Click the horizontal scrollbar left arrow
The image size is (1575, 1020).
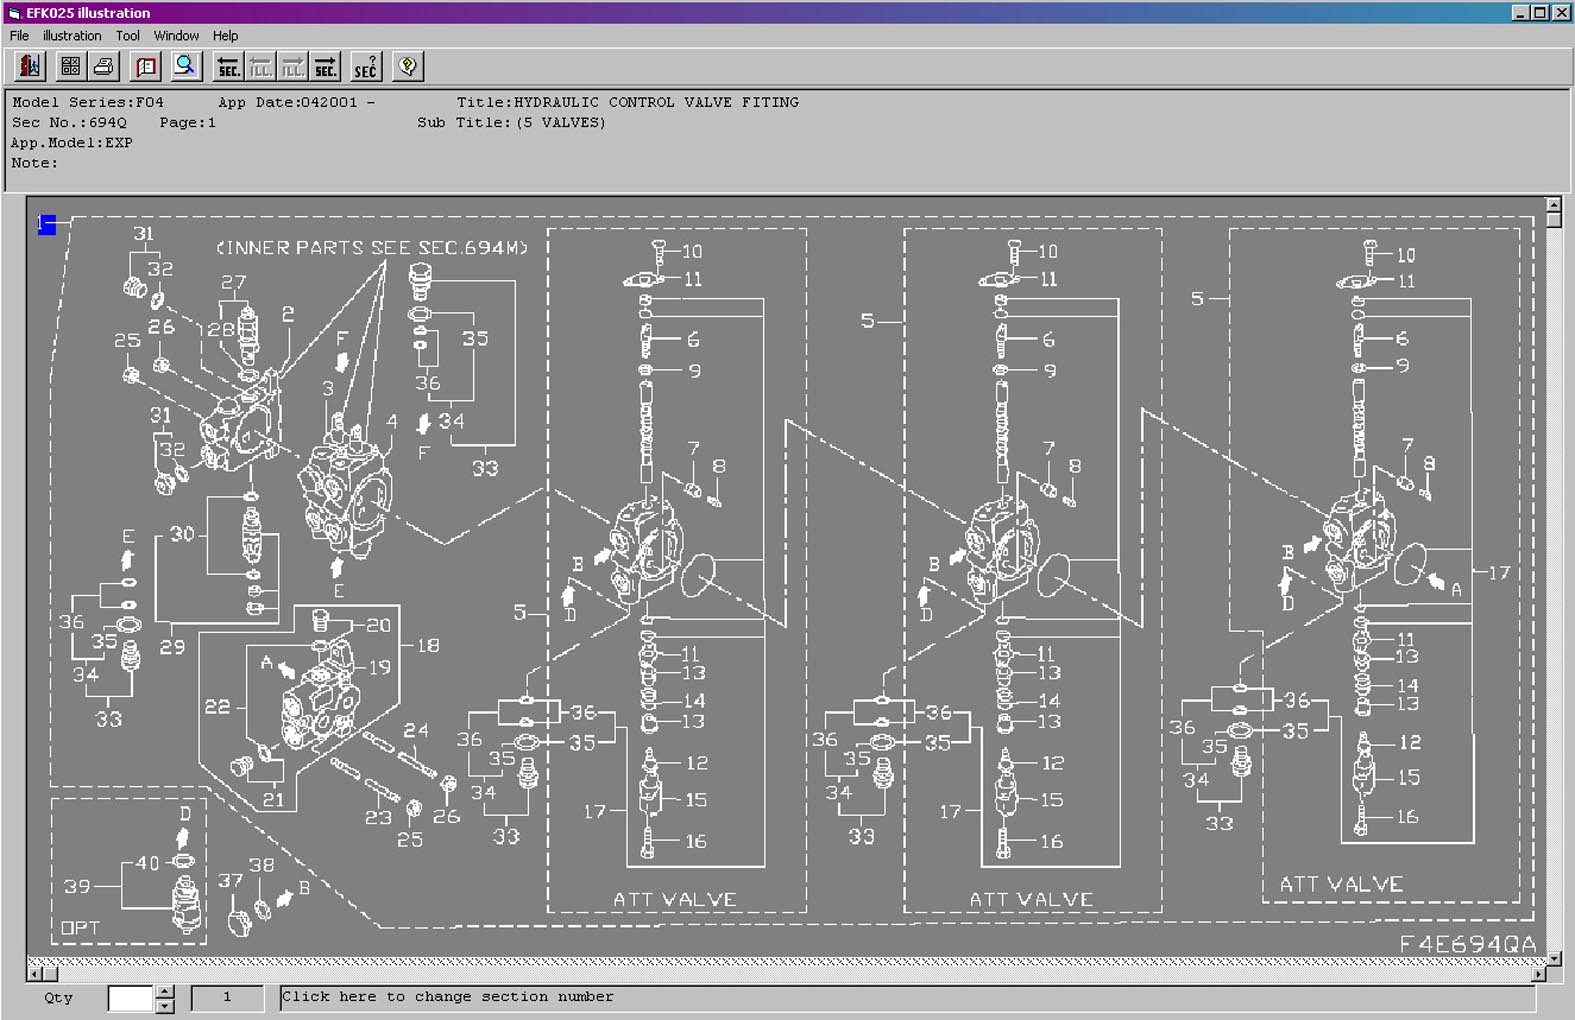click(x=35, y=973)
